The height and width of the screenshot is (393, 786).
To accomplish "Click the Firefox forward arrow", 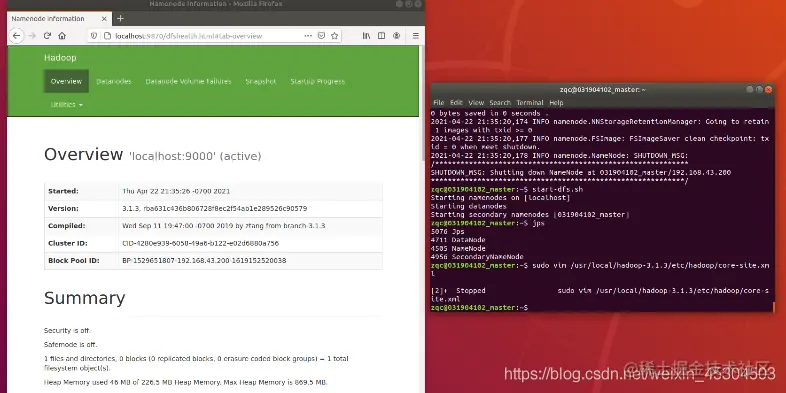I will 32,36.
